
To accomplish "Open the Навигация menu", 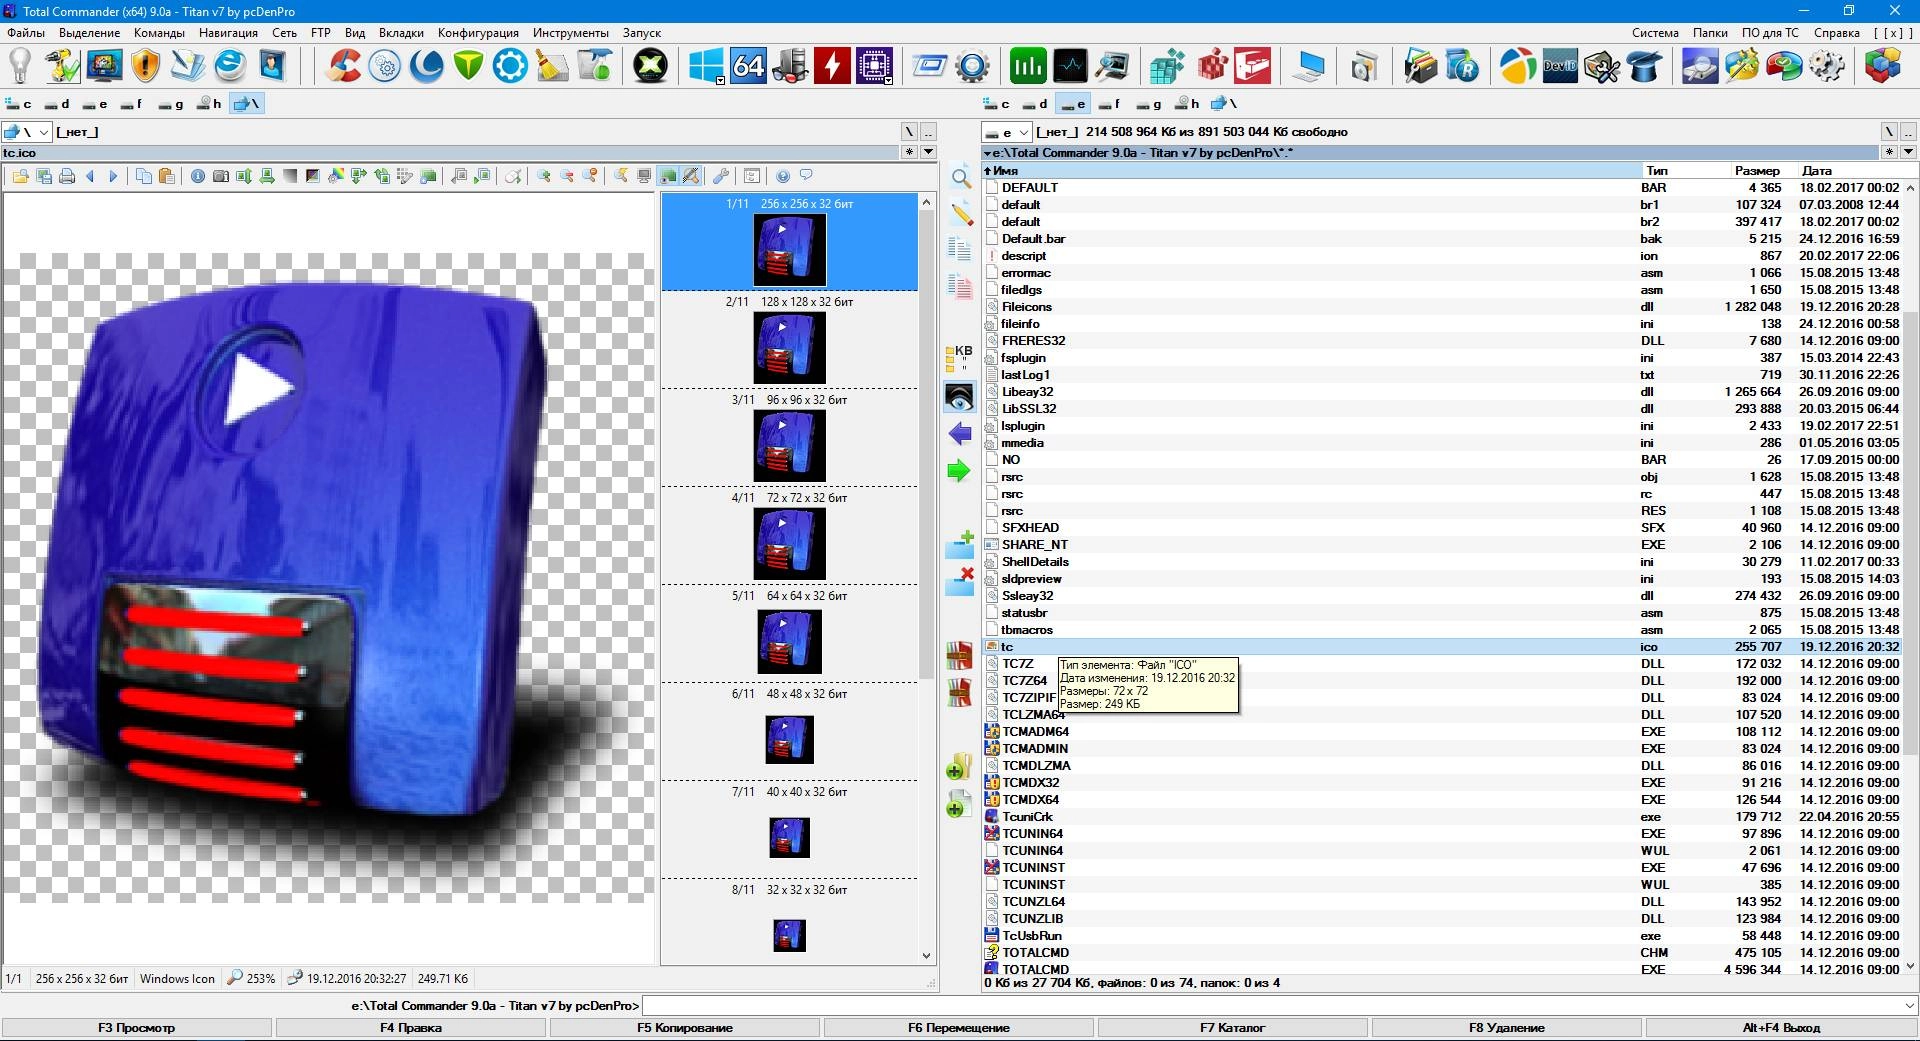I will pyautogui.click(x=228, y=33).
